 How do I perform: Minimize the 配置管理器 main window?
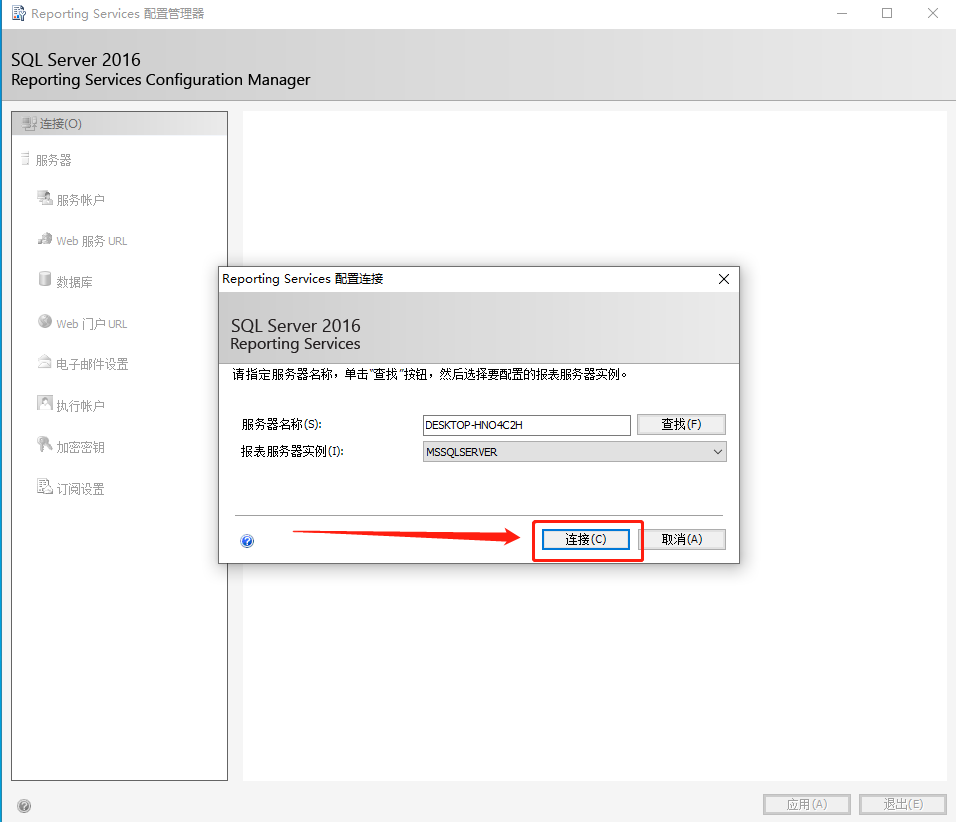842,13
